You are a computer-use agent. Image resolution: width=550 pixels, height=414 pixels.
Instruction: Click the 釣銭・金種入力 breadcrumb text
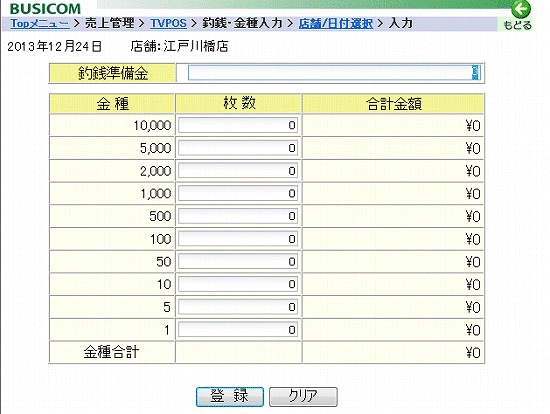tap(242, 24)
